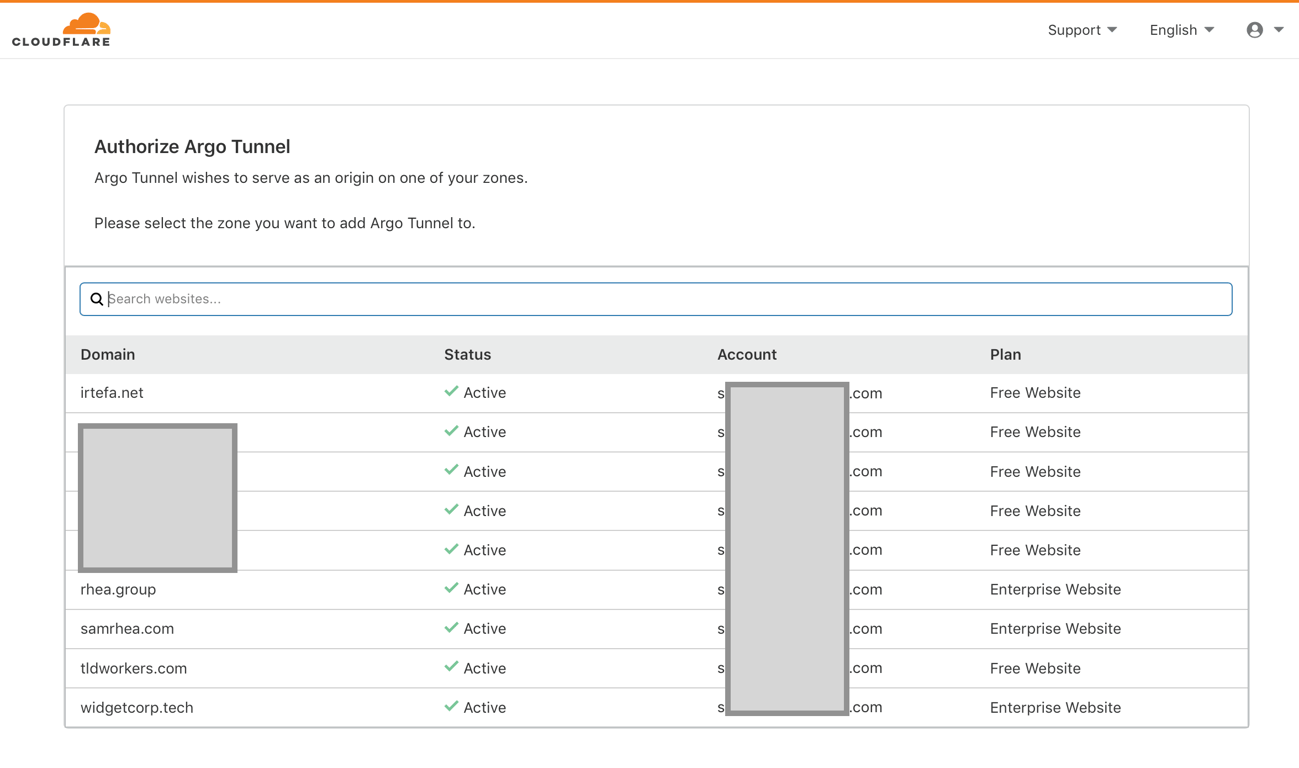Select the irtefa.net domain
The image size is (1299, 768).
[112, 393]
